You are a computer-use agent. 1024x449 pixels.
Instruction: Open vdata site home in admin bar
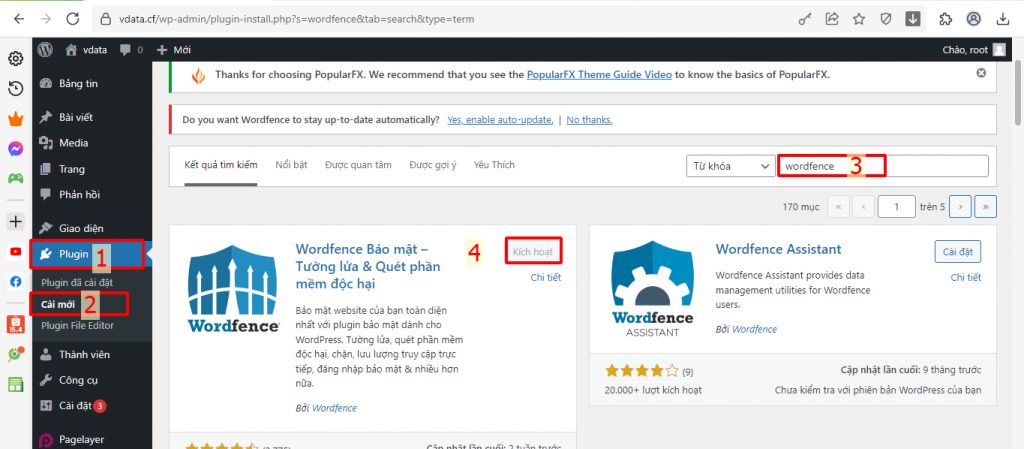(x=86, y=50)
